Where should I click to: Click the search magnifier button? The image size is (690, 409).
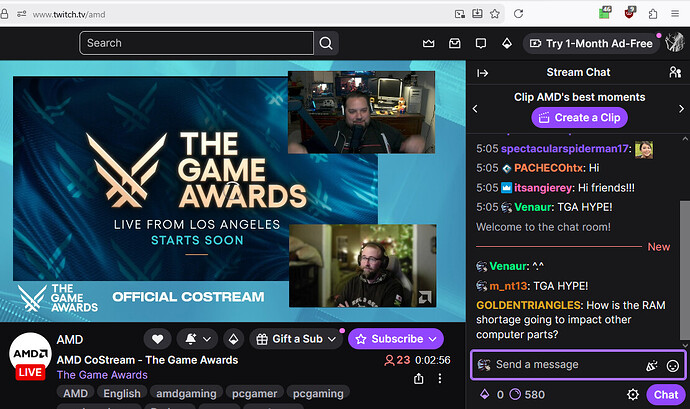pyautogui.click(x=327, y=43)
